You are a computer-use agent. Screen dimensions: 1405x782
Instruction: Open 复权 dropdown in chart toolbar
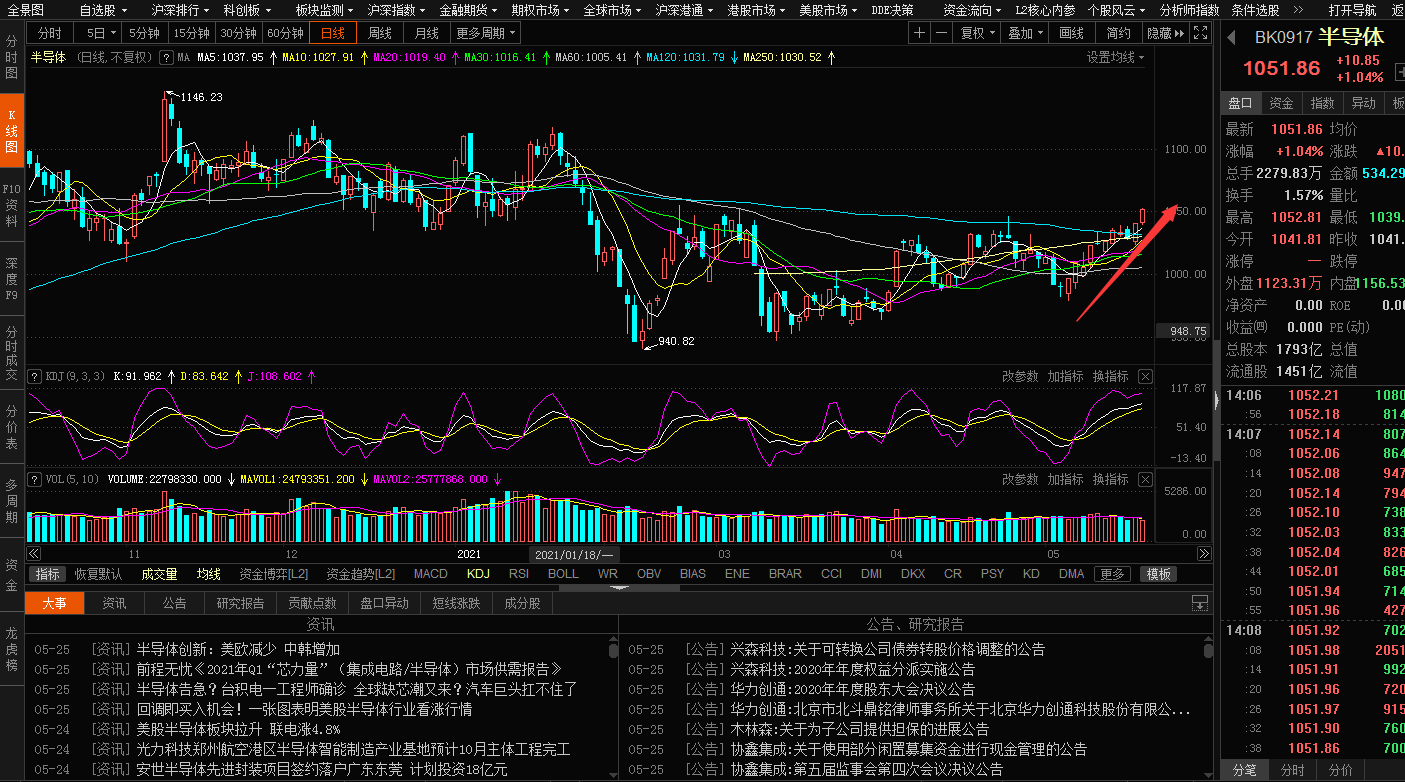point(977,33)
